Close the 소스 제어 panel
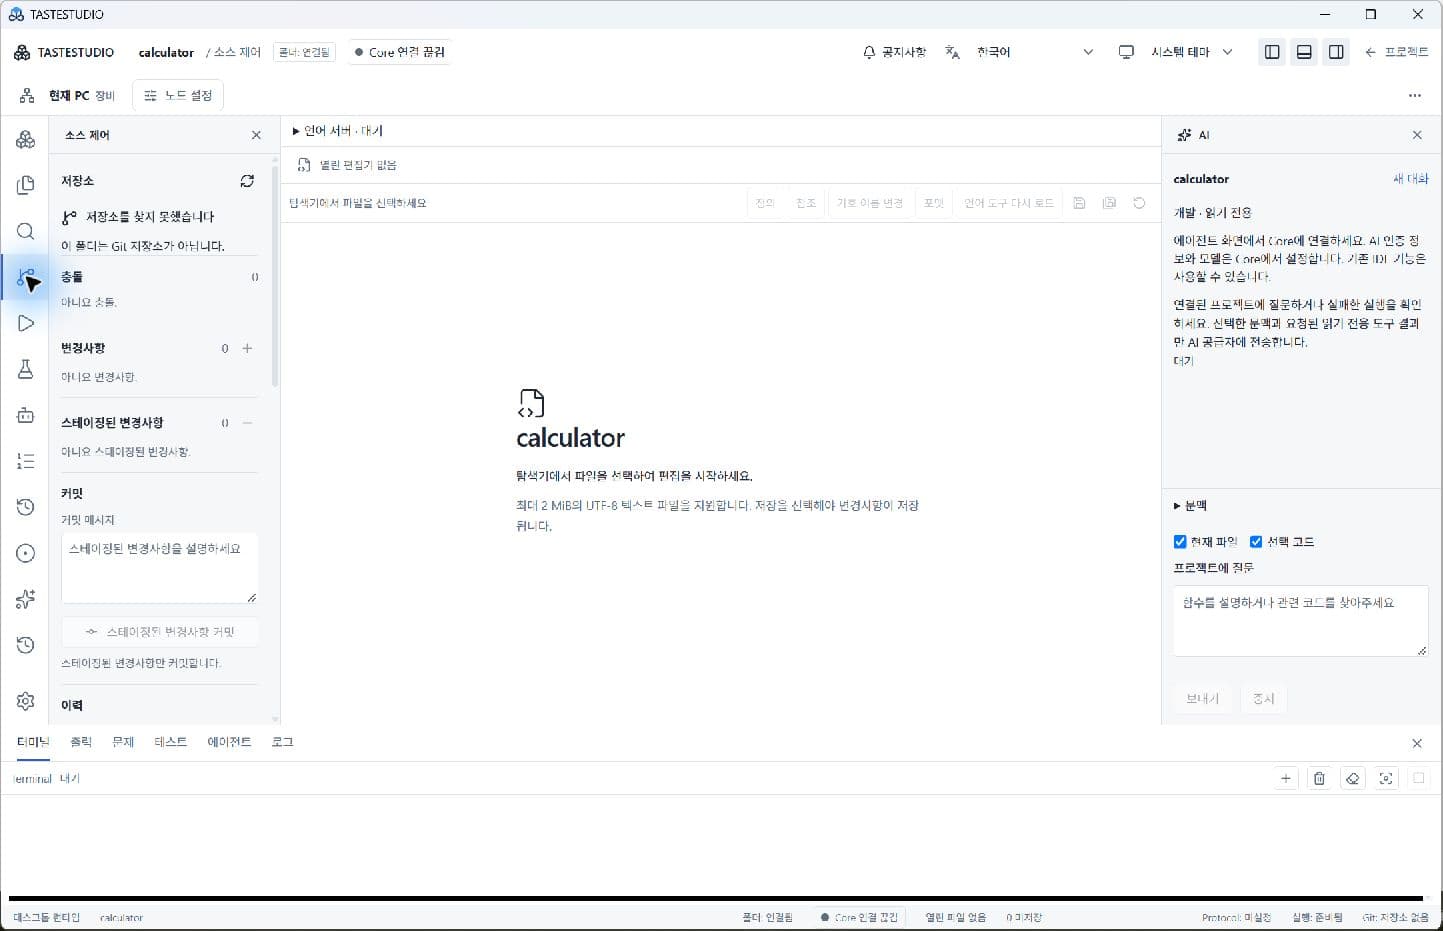This screenshot has width=1443, height=931. tap(256, 135)
